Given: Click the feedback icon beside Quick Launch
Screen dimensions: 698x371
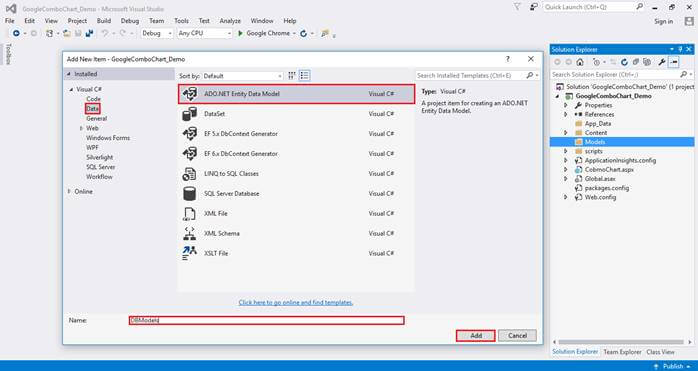Looking at the screenshot, I should (x=534, y=7).
